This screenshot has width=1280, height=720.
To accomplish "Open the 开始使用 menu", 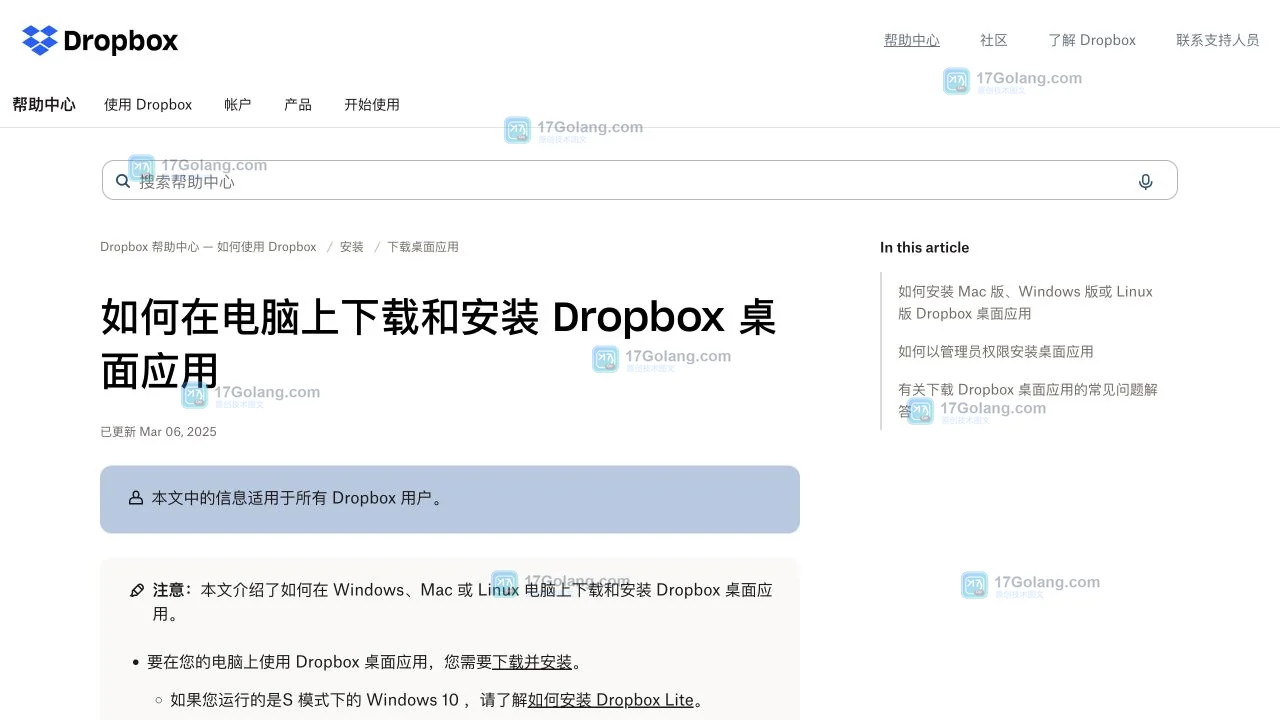I will coord(372,104).
